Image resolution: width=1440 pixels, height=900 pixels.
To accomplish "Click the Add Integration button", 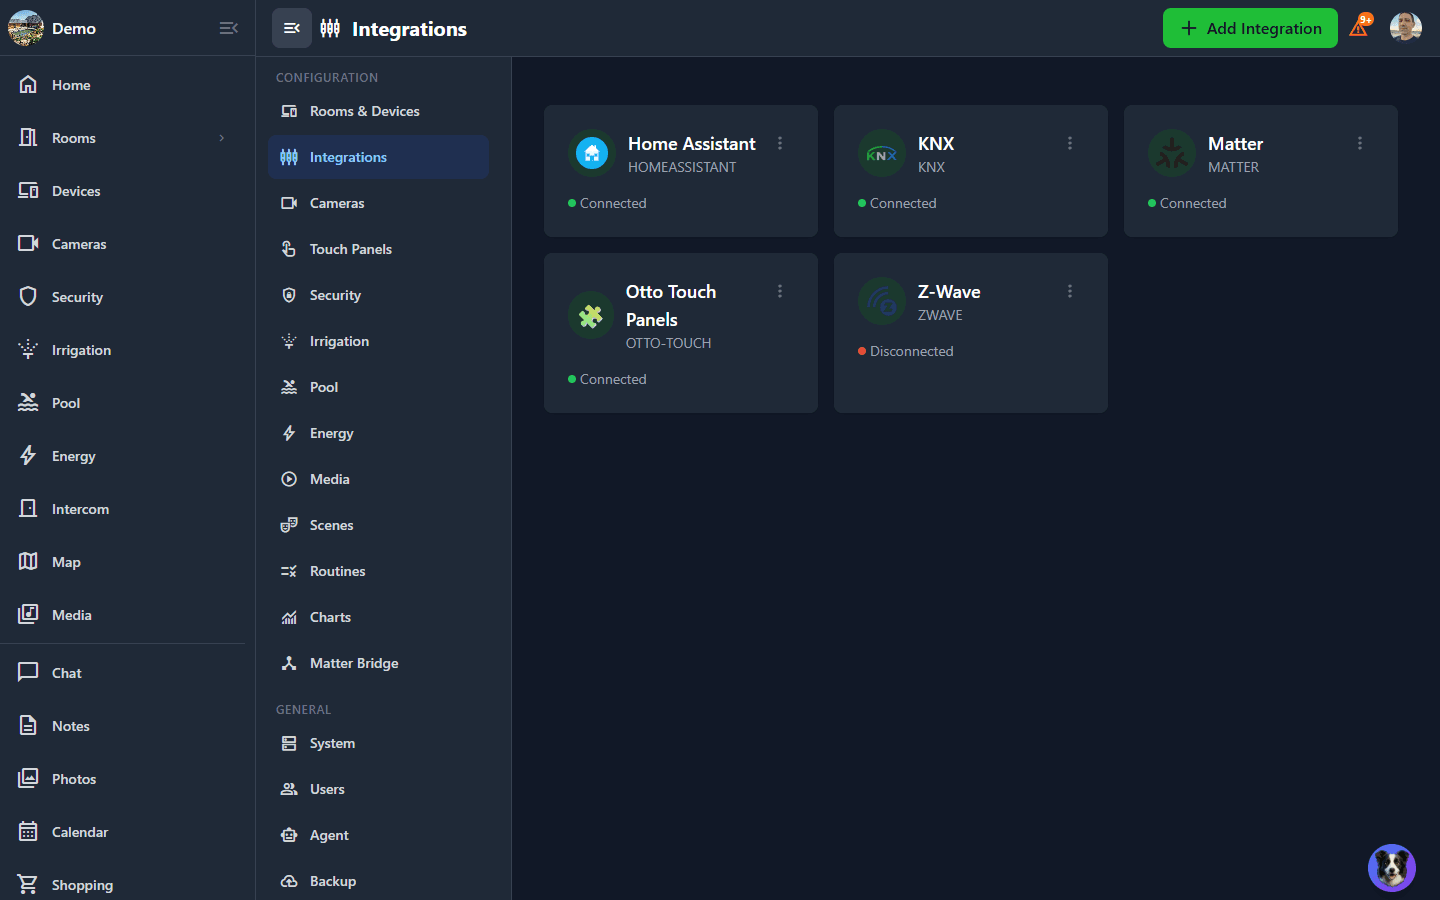I will coord(1249,28).
